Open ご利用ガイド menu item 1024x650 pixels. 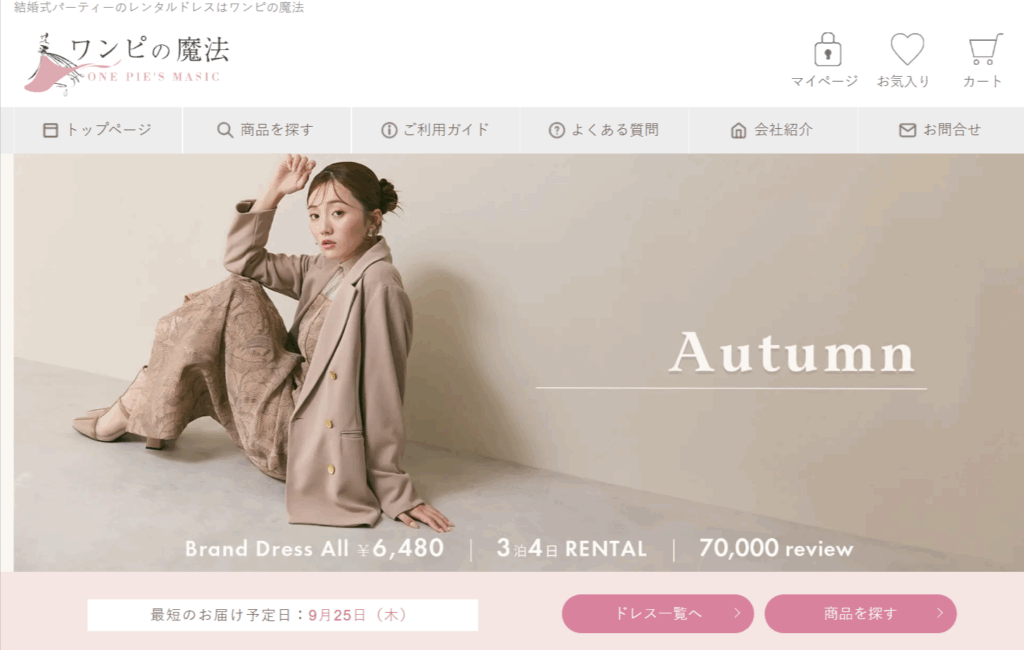coord(436,130)
